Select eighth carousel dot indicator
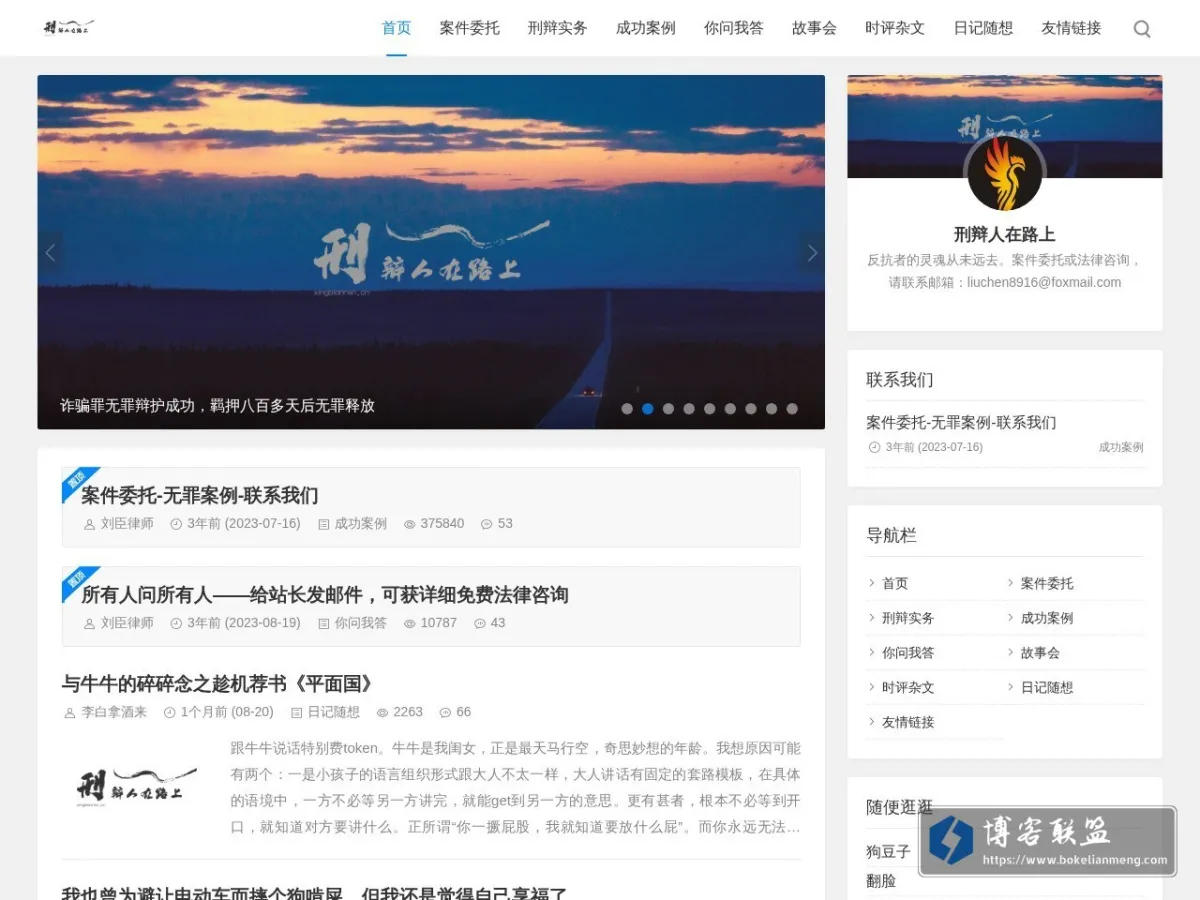This screenshot has width=1200, height=900. tap(771, 409)
